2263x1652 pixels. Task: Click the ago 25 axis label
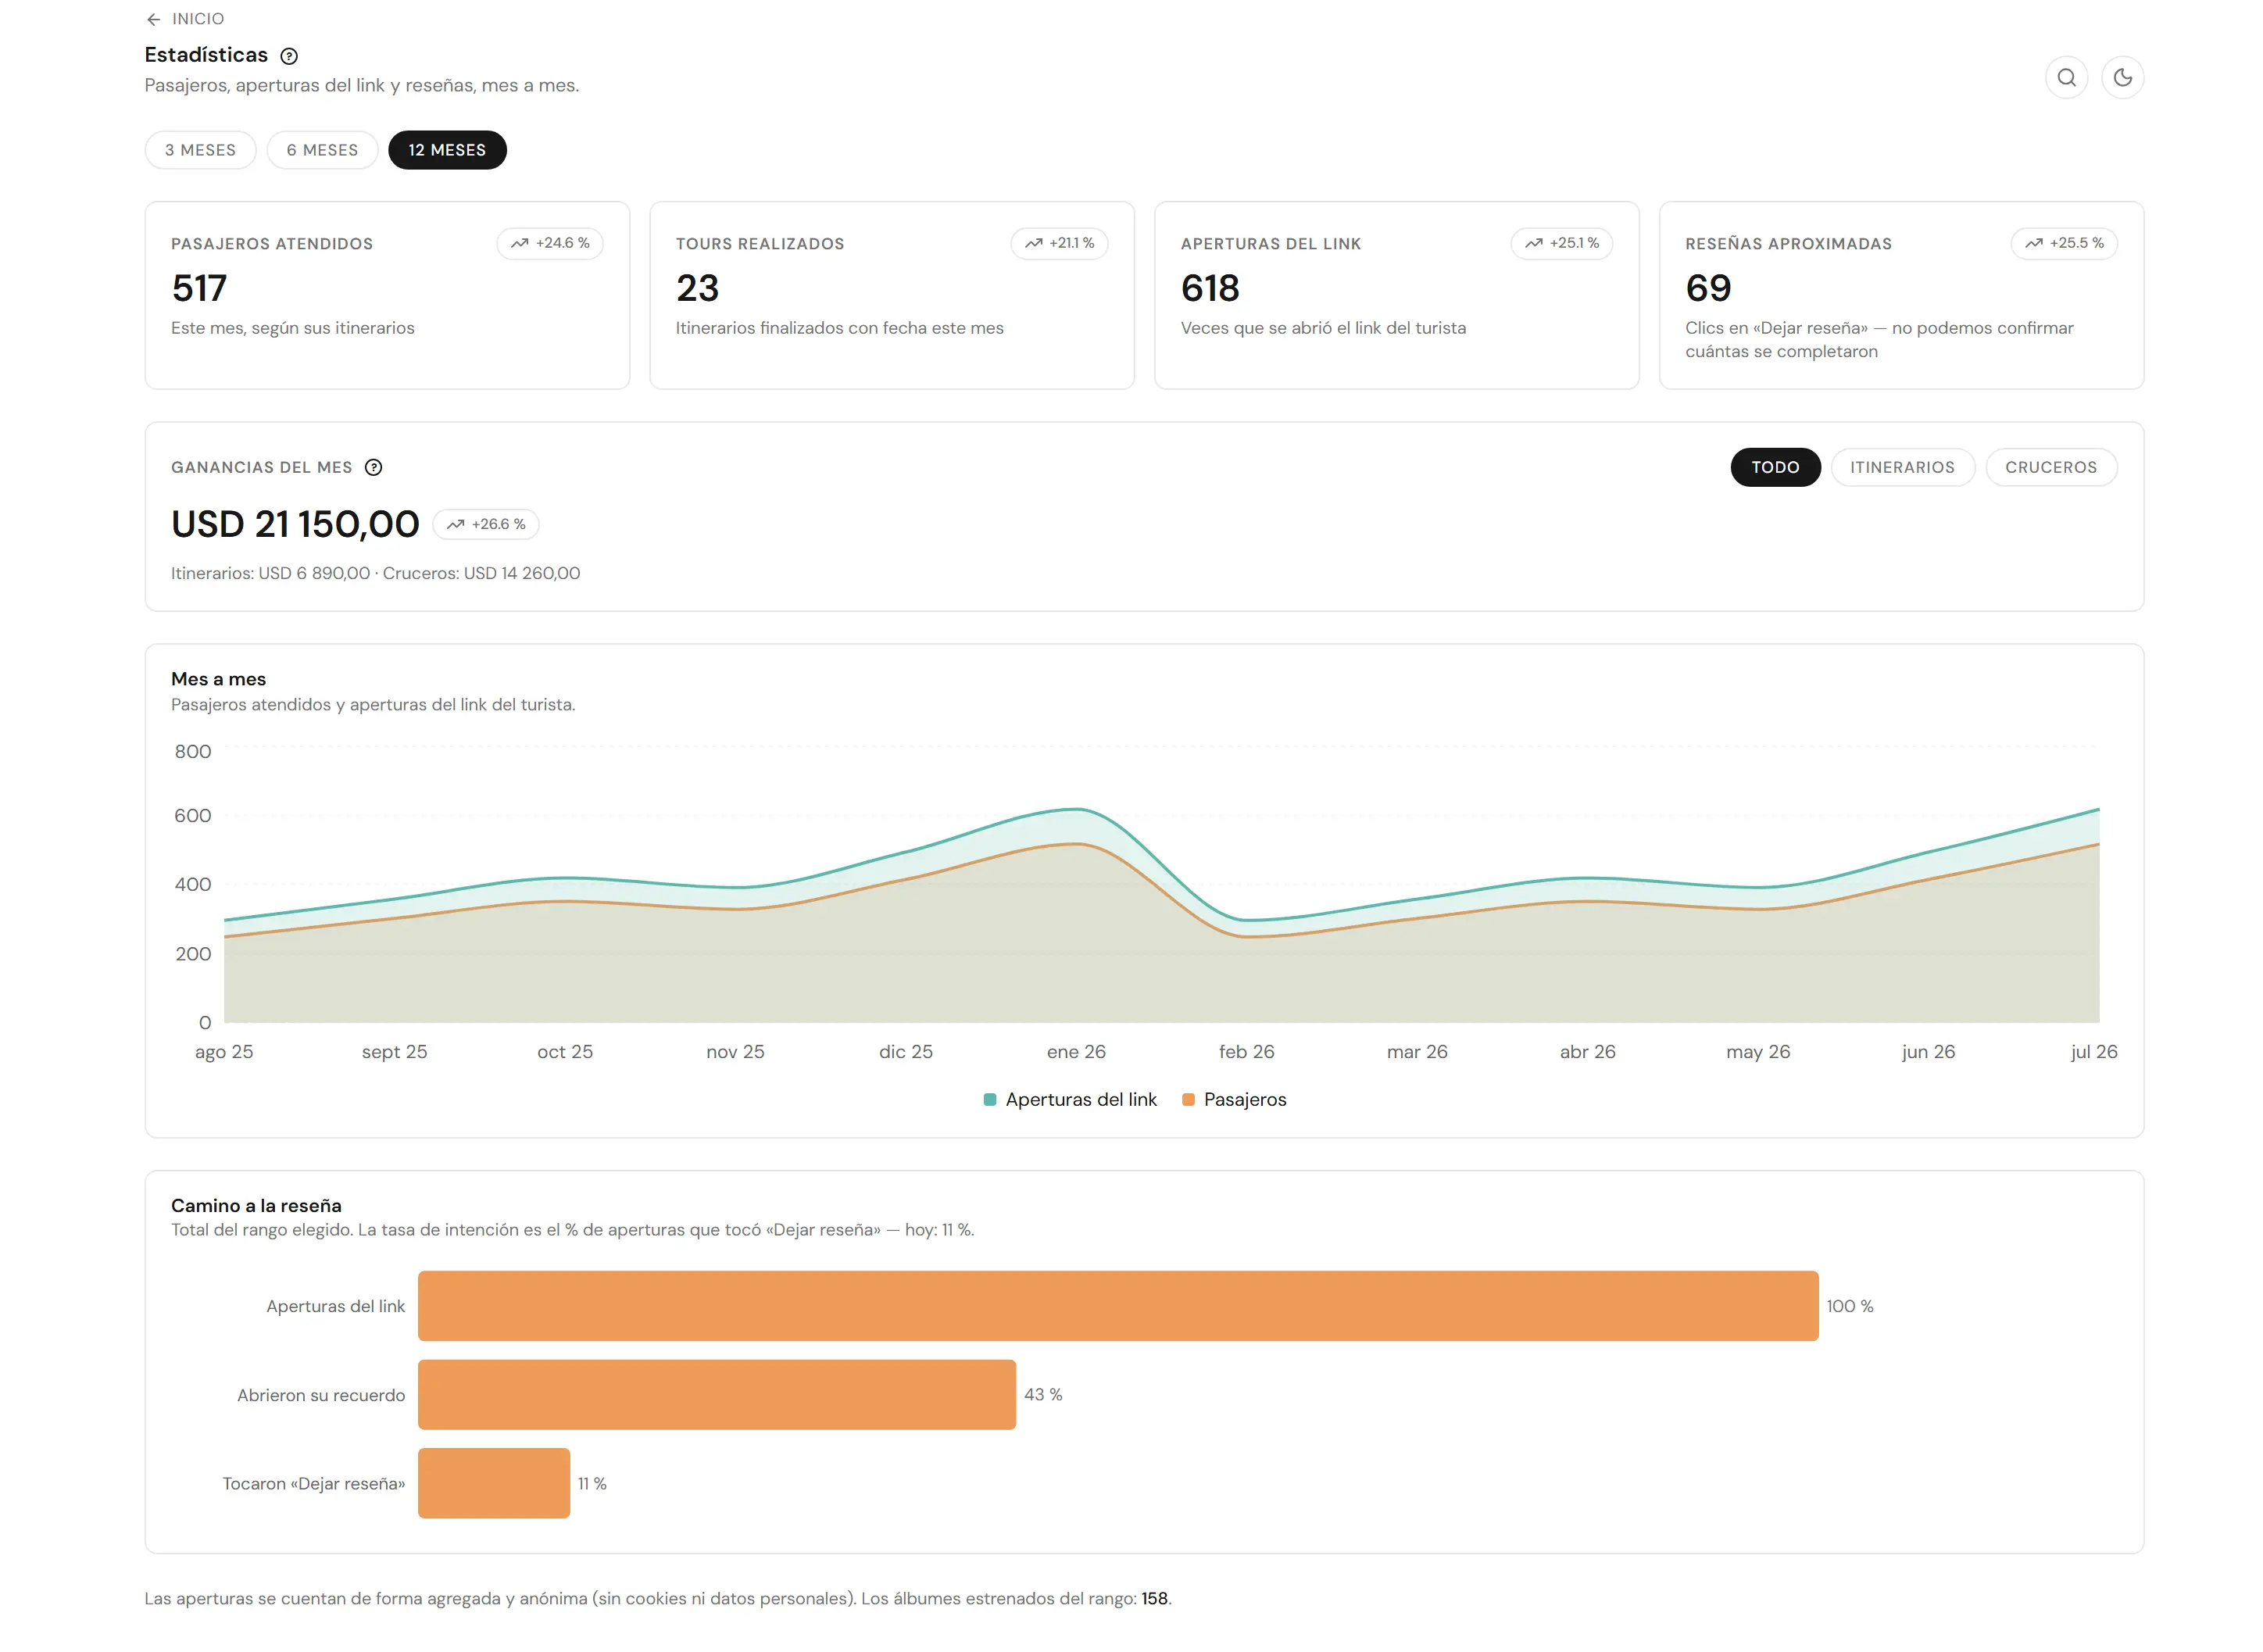point(224,1052)
